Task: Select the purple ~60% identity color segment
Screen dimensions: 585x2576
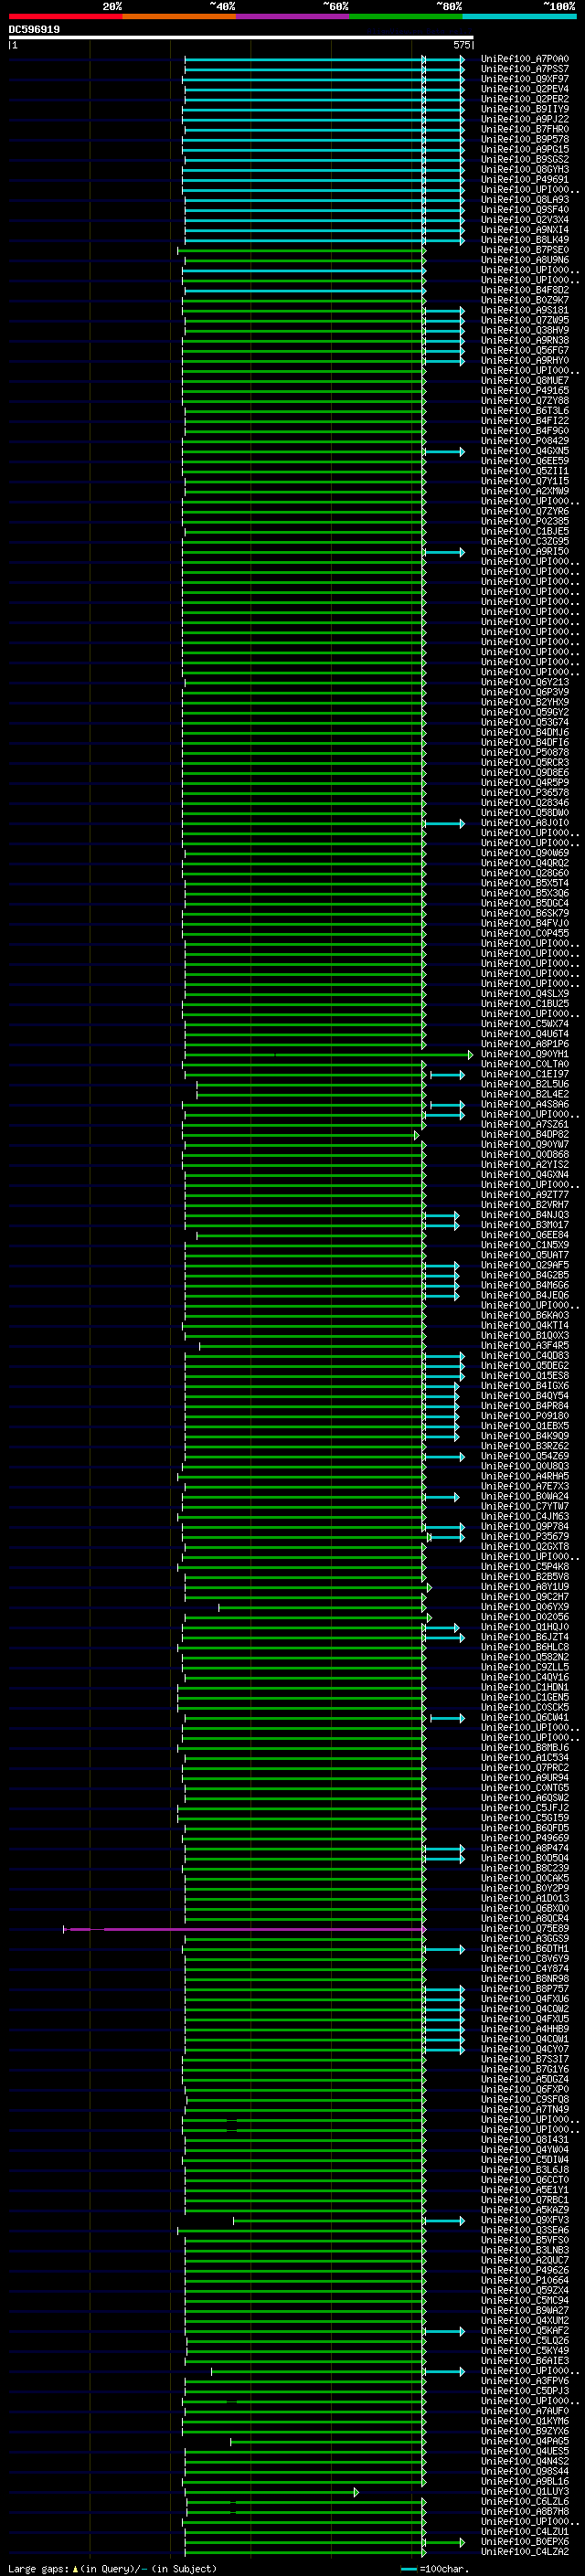Action: [293, 16]
